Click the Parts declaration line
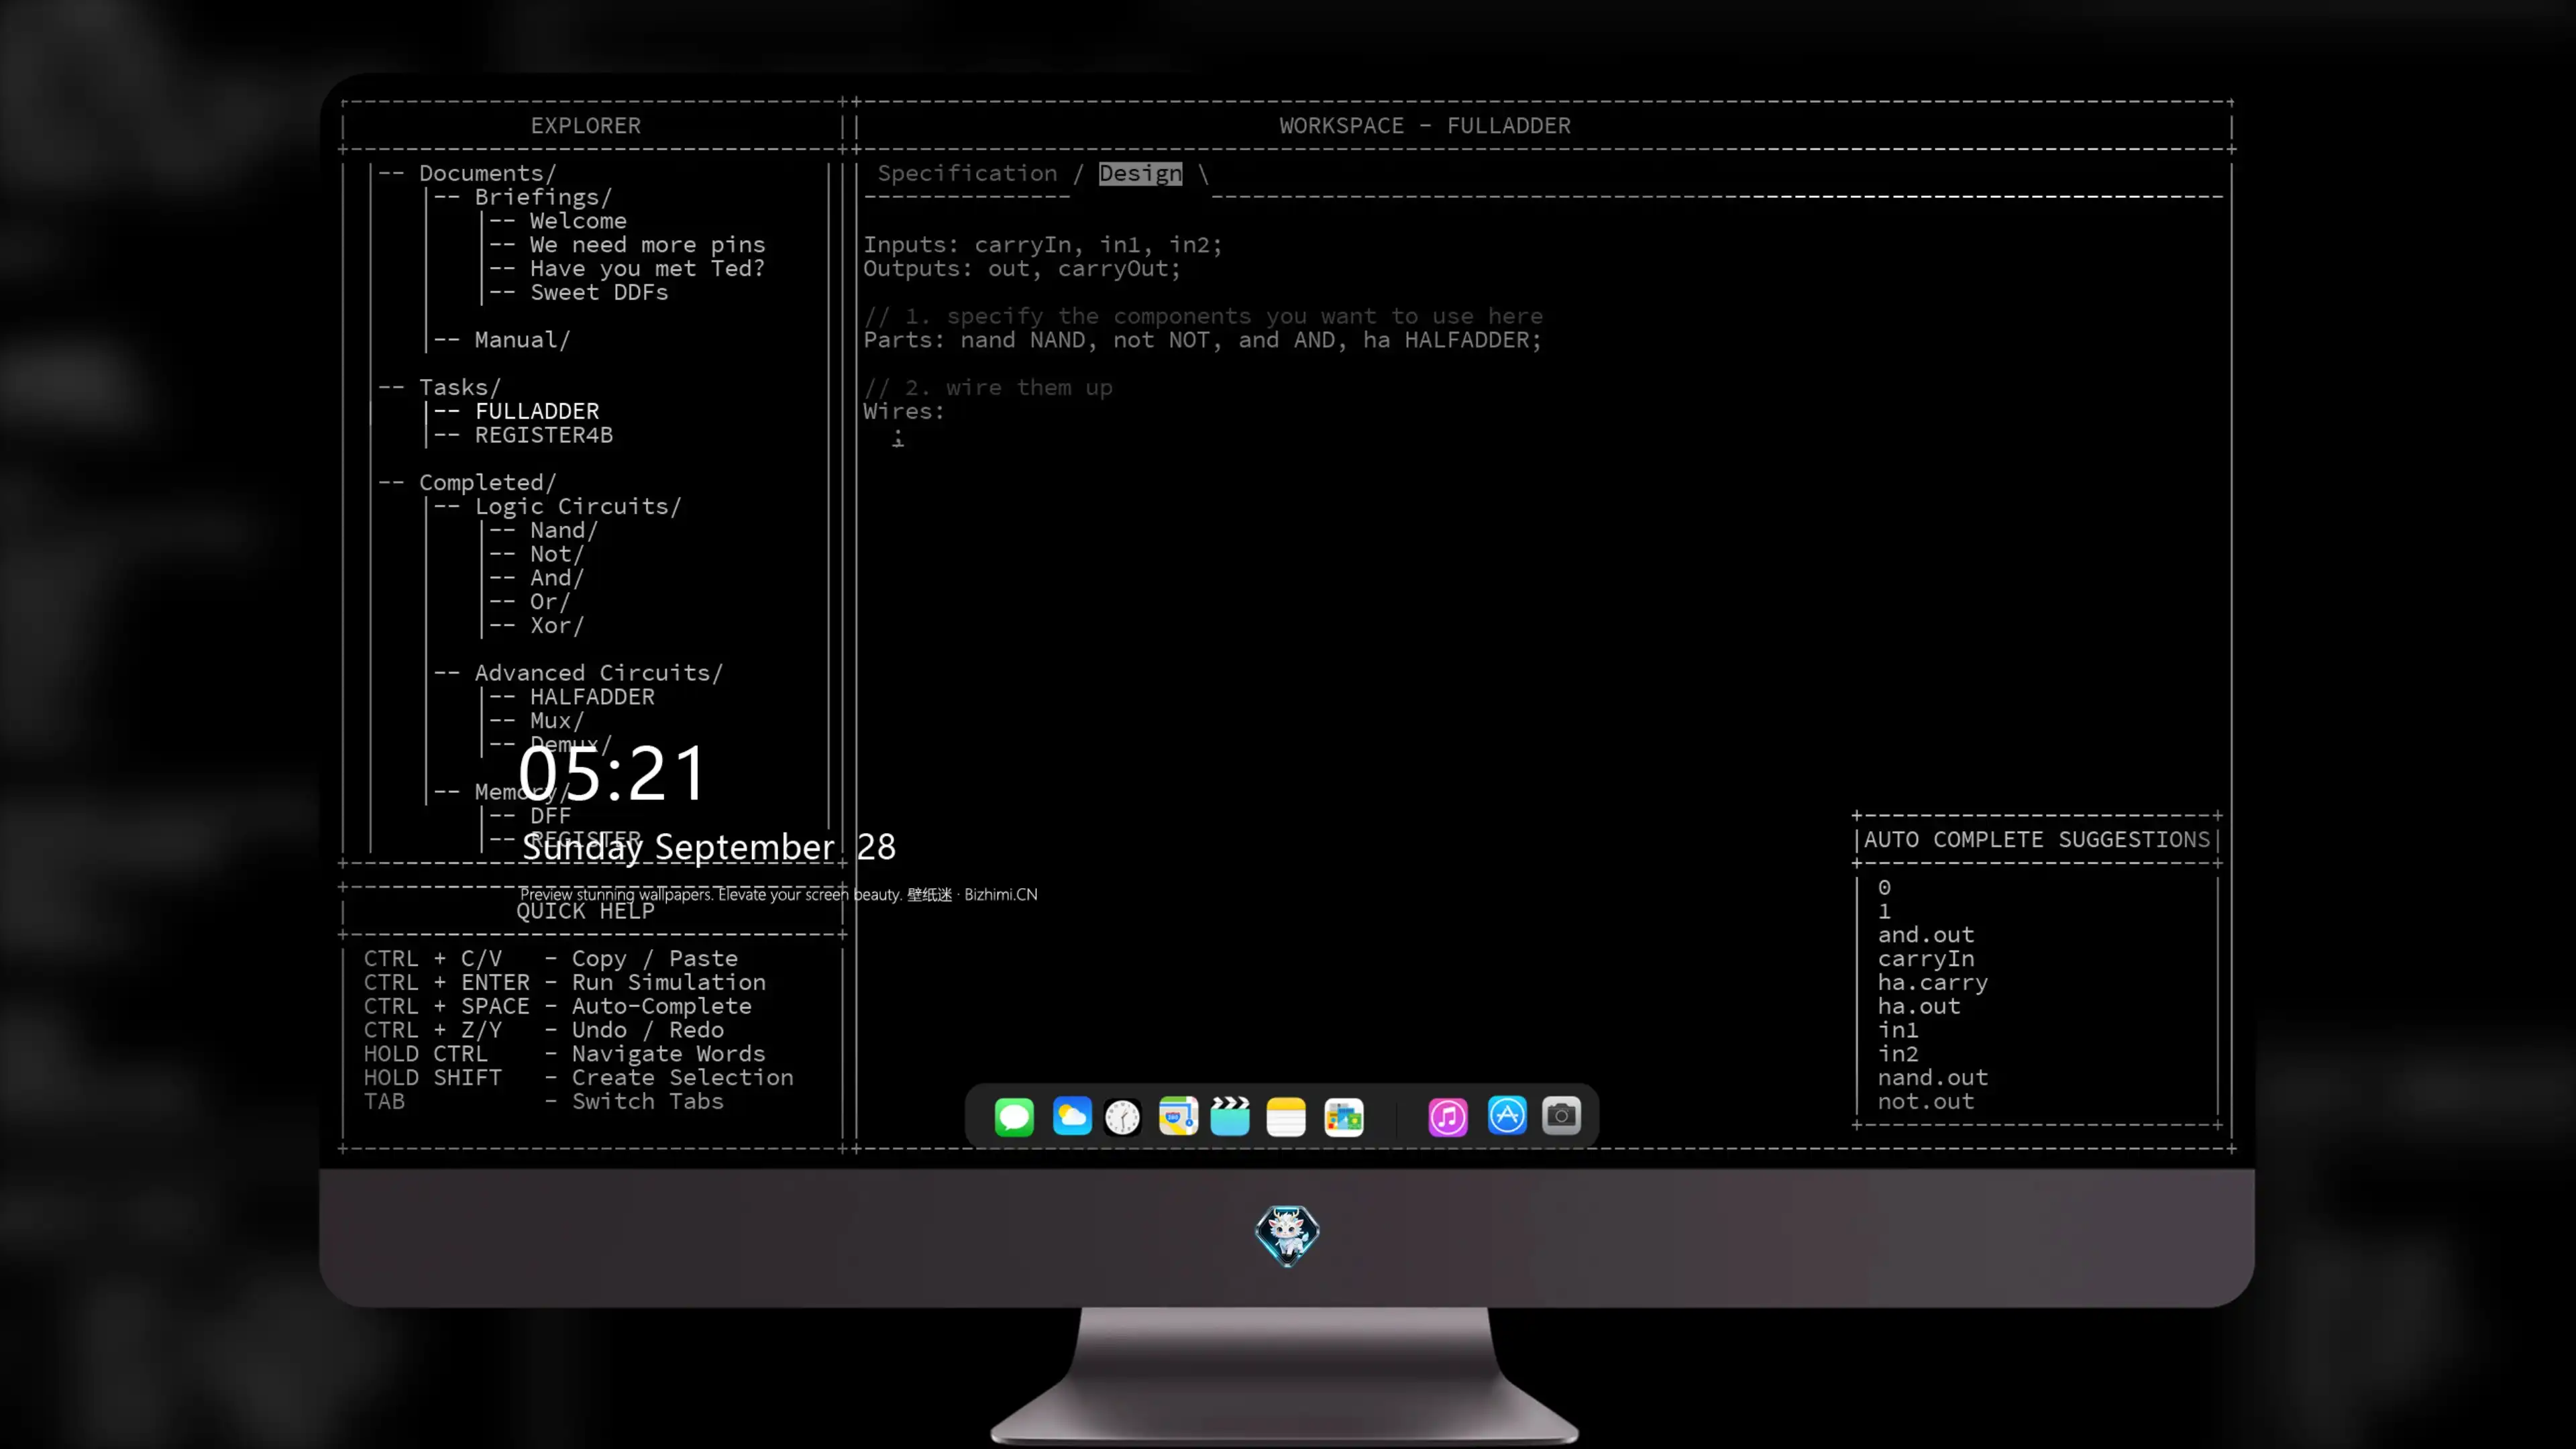The height and width of the screenshot is (1449, 2576). point(1203,340)
